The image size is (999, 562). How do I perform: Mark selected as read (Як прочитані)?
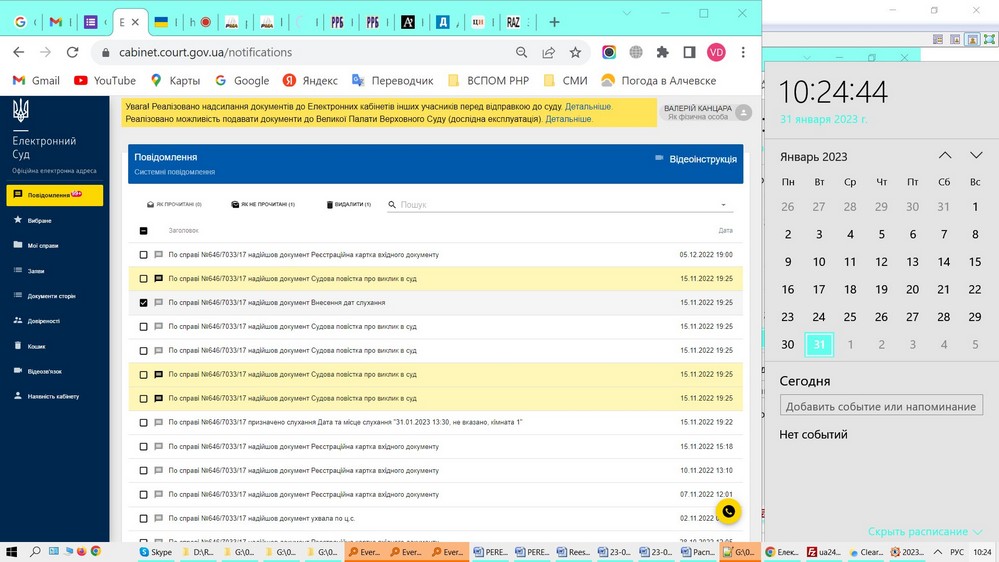(x=174, y=205)
